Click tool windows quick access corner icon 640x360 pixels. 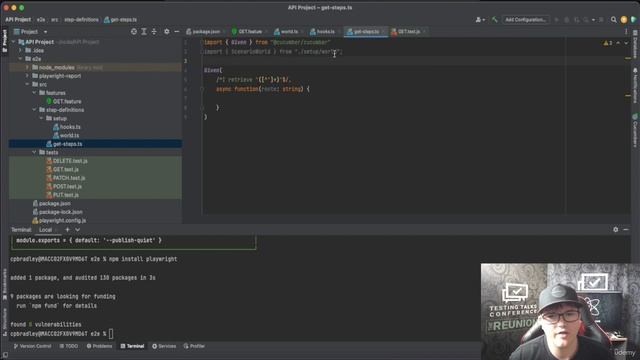5,355
